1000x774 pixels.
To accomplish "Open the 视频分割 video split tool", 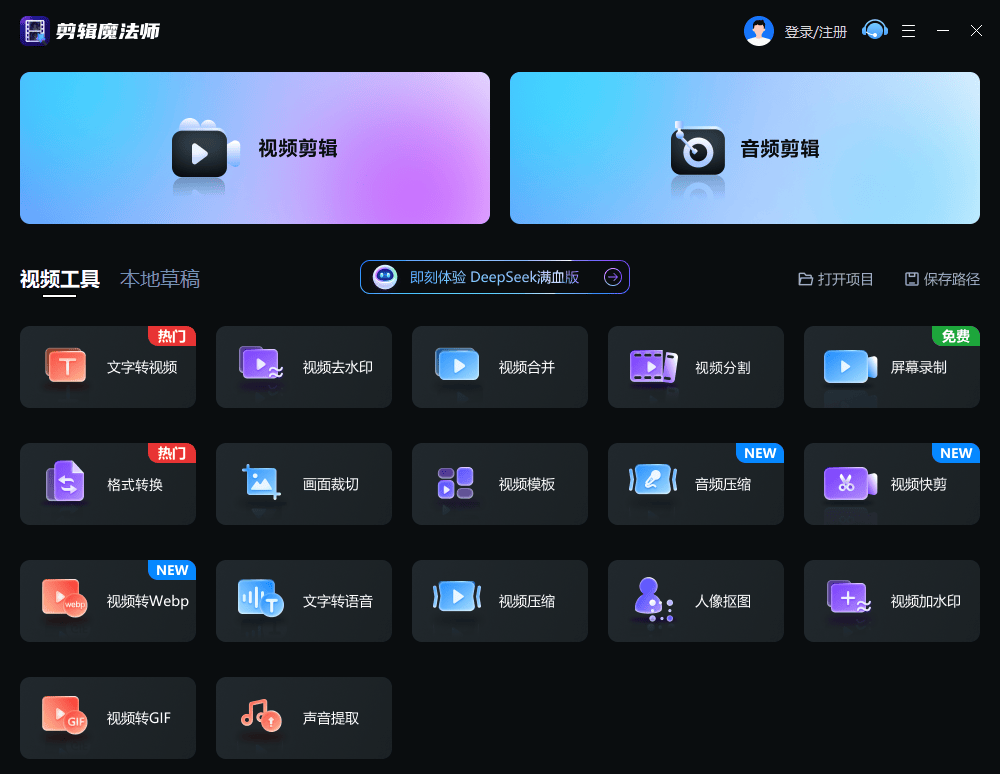I will pos(696,367).
